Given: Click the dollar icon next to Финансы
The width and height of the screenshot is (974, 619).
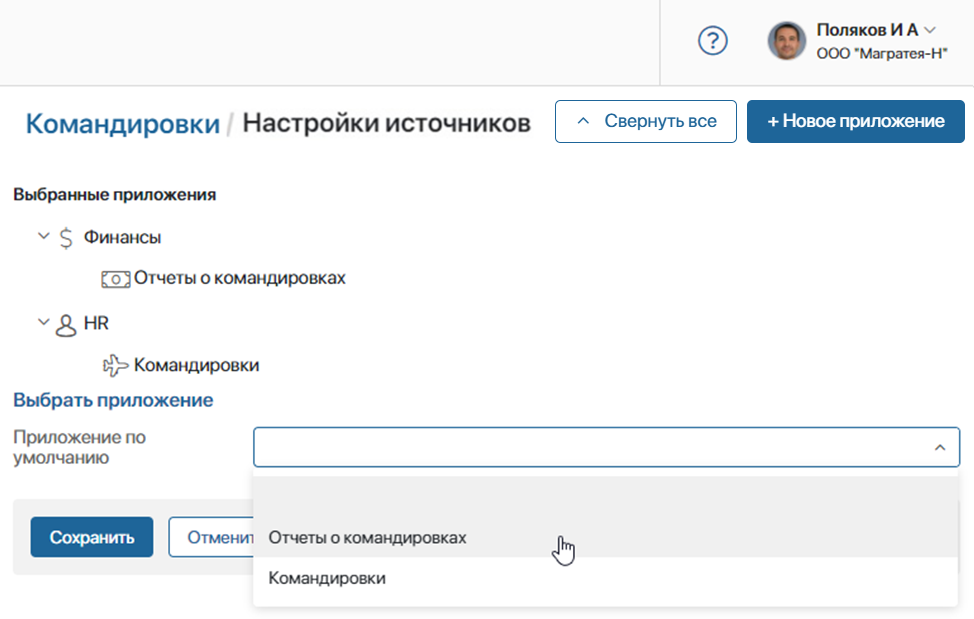Looking at the screenshot, I should click(66, 238).
